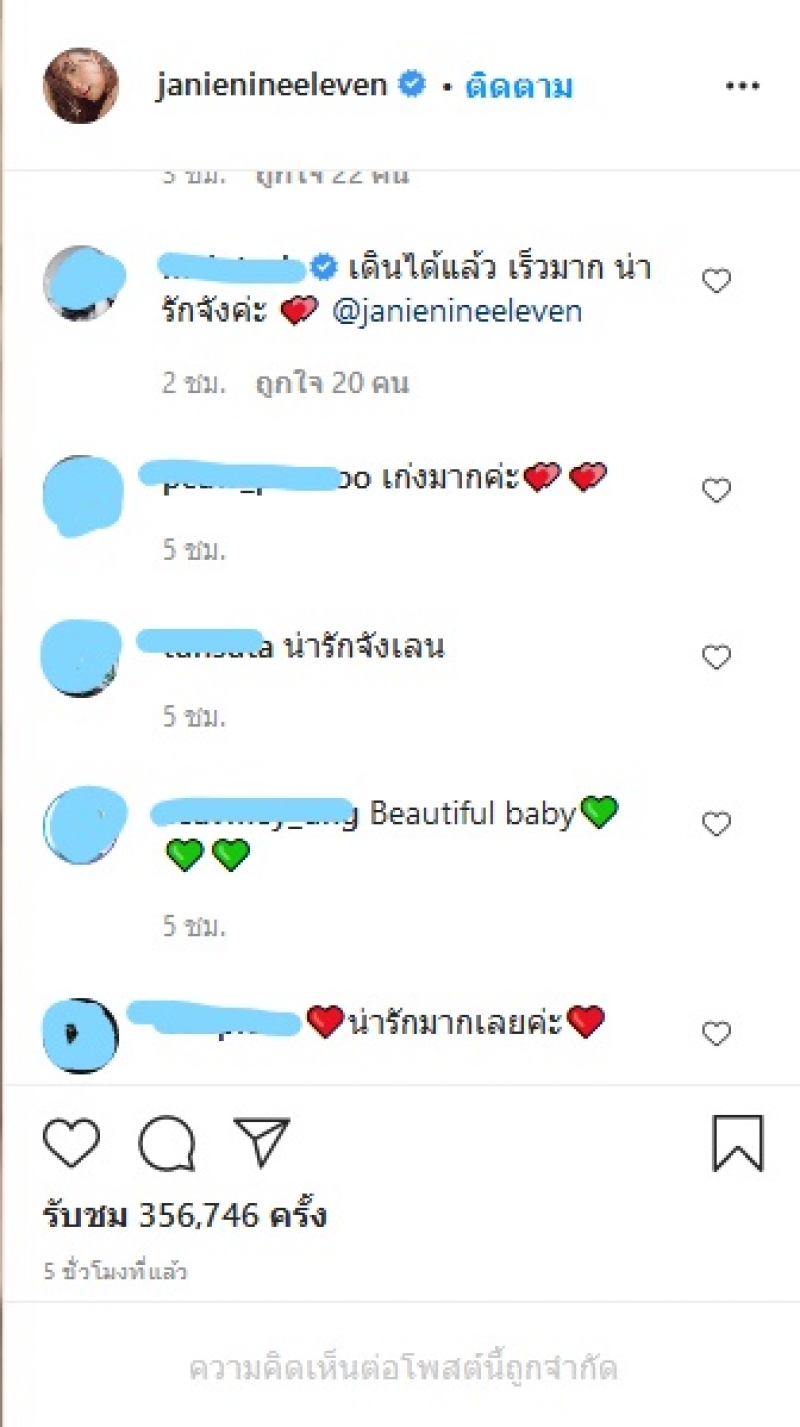Like the comment saying เก่งมากค่ะ
This screenshot has height=1427, width=800.
coord(716,491)
